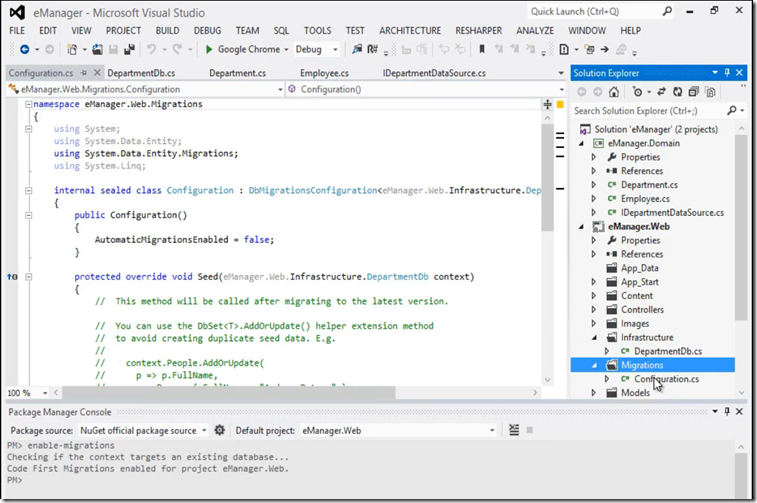Open the BUILD menu

pos(167,30)
